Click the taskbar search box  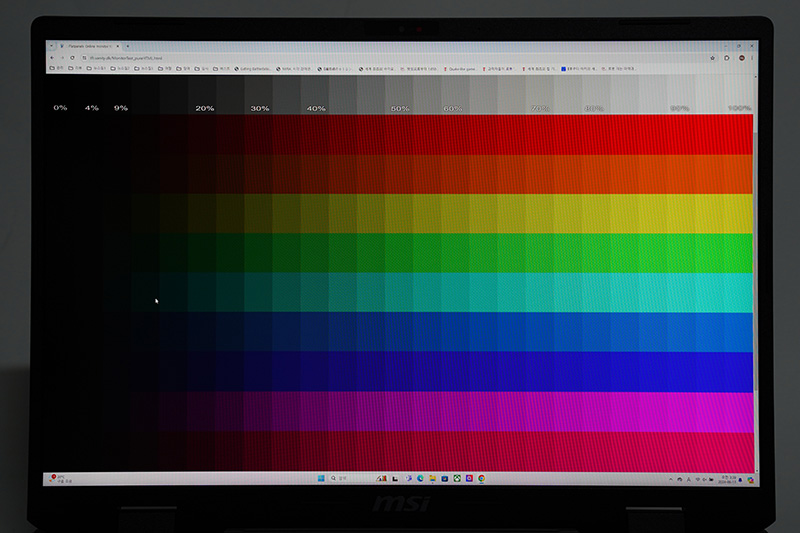coord(347,478)
